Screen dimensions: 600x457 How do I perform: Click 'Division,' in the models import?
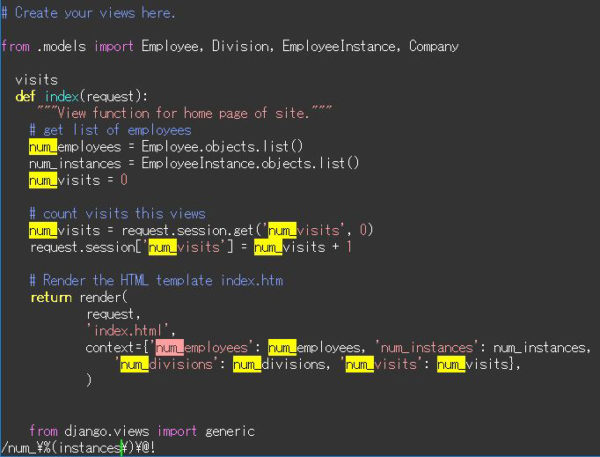[x=243, y=46]
